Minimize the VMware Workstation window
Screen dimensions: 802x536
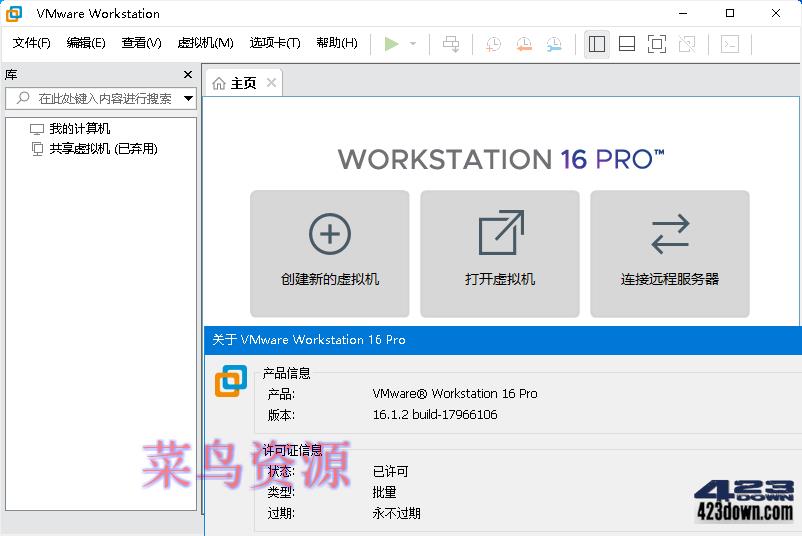pos(683,13)
